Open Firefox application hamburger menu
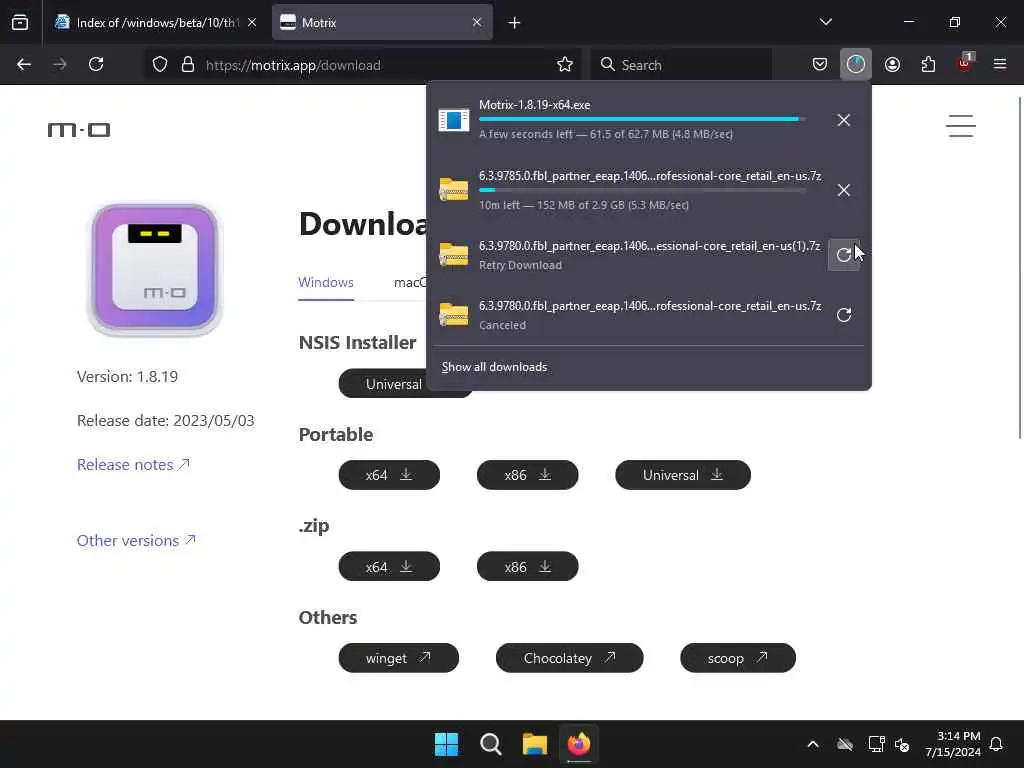This screenshot has height=768, width=1024. click(x=1000, y=65)
